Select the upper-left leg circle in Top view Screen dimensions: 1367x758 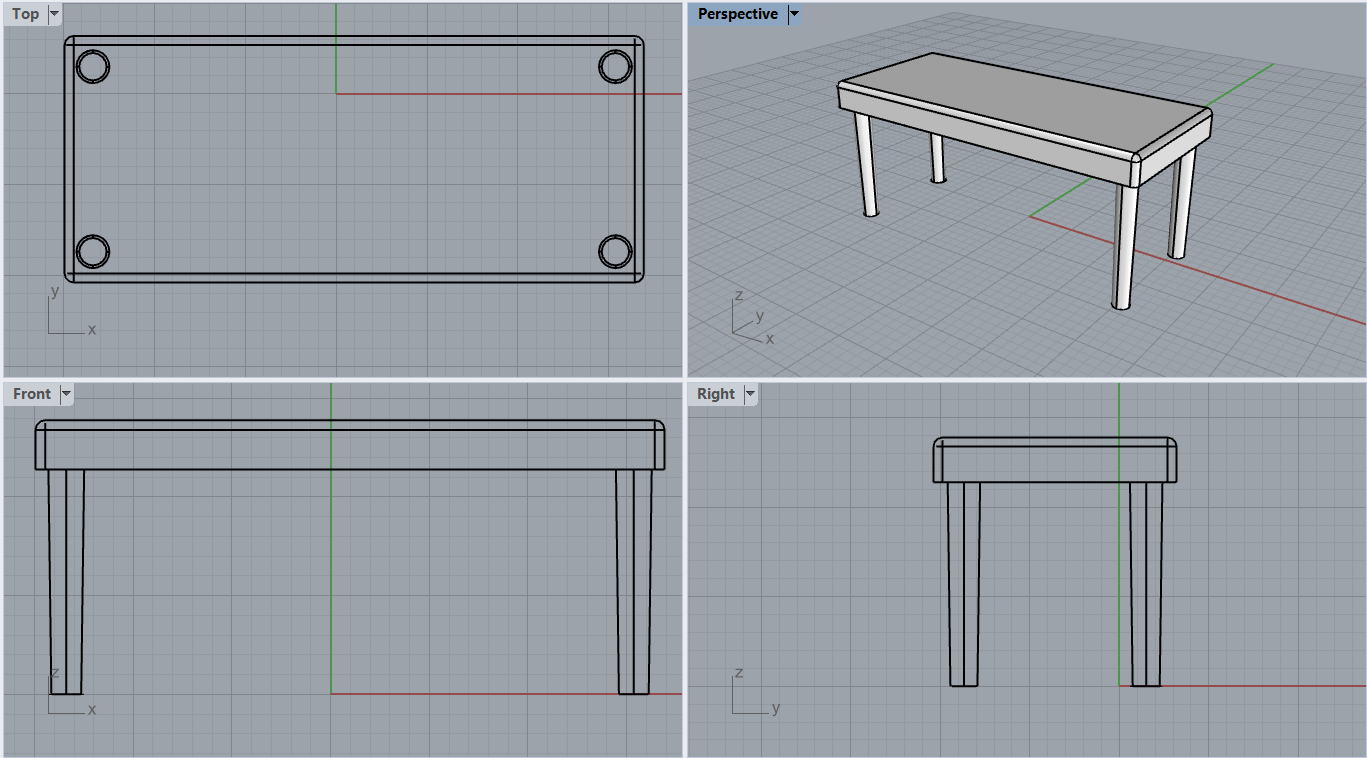pyautogui.click(x=92, y=67)
